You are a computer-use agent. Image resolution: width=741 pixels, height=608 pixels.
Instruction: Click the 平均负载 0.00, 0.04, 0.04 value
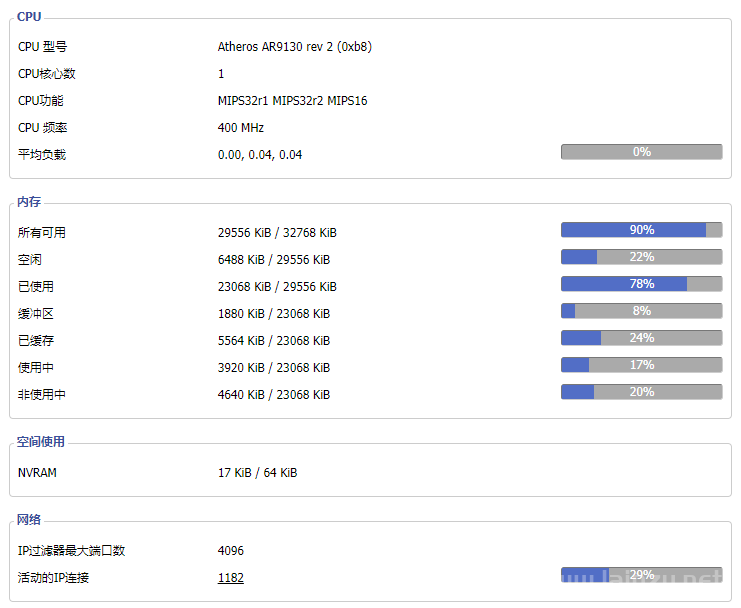click(259, 155)
